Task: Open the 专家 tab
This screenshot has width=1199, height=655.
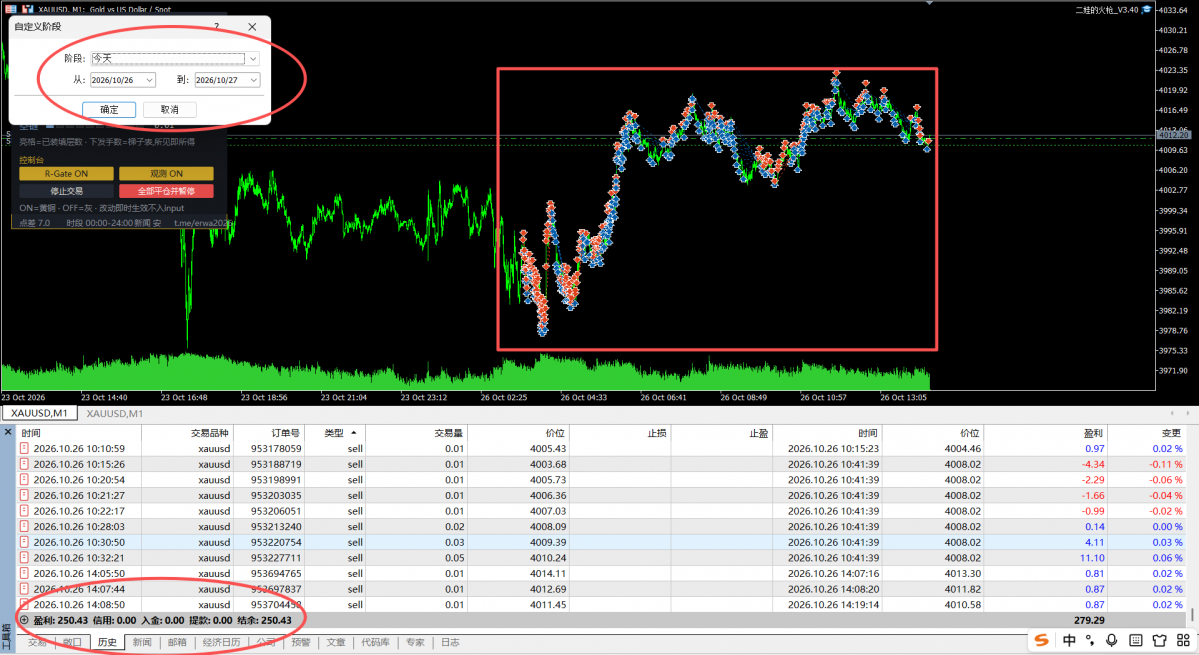Action: [x=415, y=643]
